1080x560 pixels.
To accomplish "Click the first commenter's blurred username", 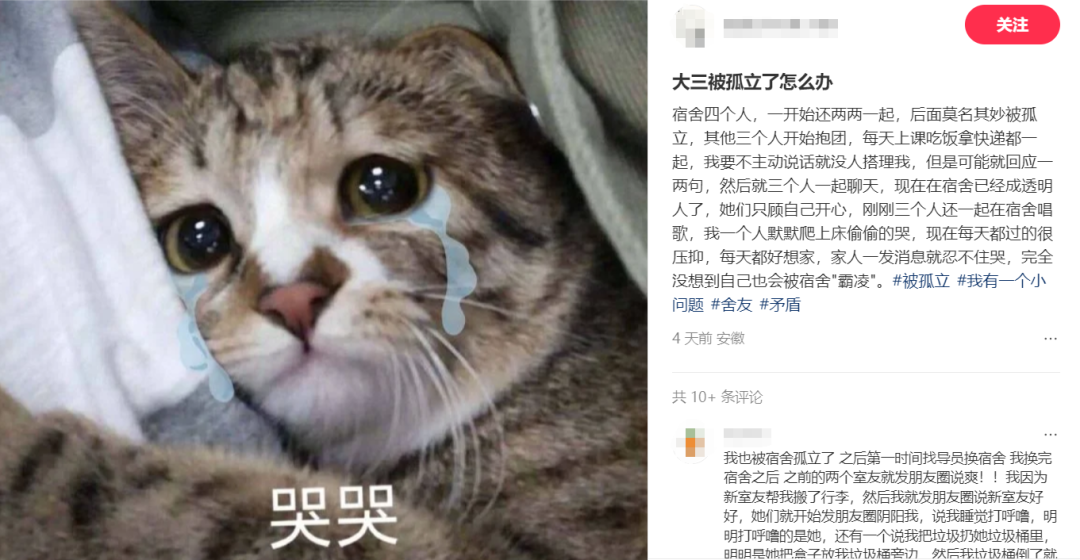I will [x=747, y=433].
